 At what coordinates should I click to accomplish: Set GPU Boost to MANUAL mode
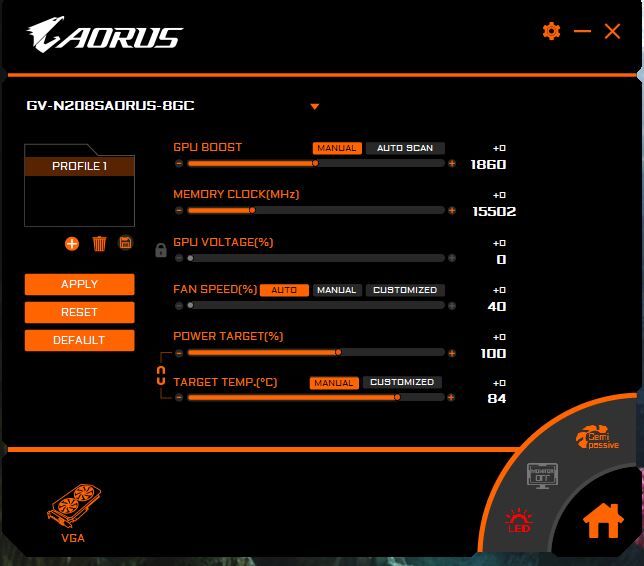pos(337,148)
